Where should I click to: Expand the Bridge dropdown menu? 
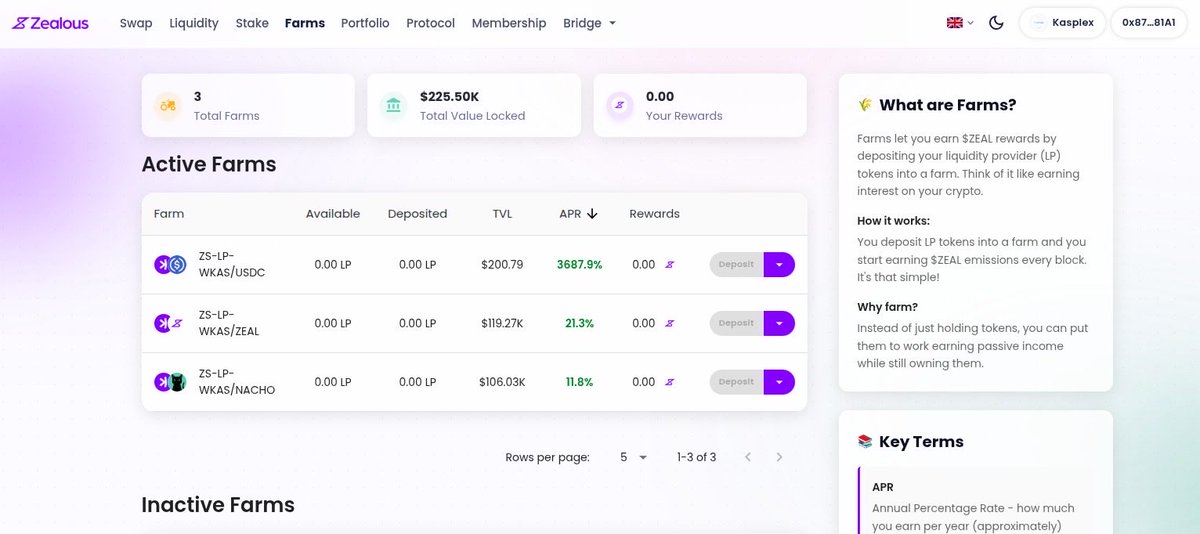click(x=589, y=23)
